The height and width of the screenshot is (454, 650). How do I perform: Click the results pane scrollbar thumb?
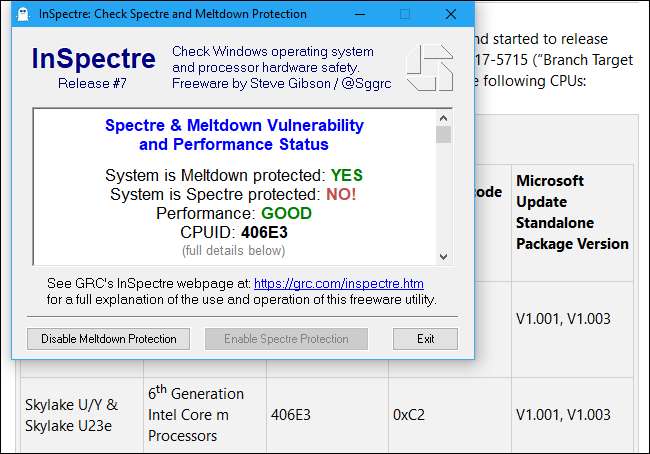point(444,135)
